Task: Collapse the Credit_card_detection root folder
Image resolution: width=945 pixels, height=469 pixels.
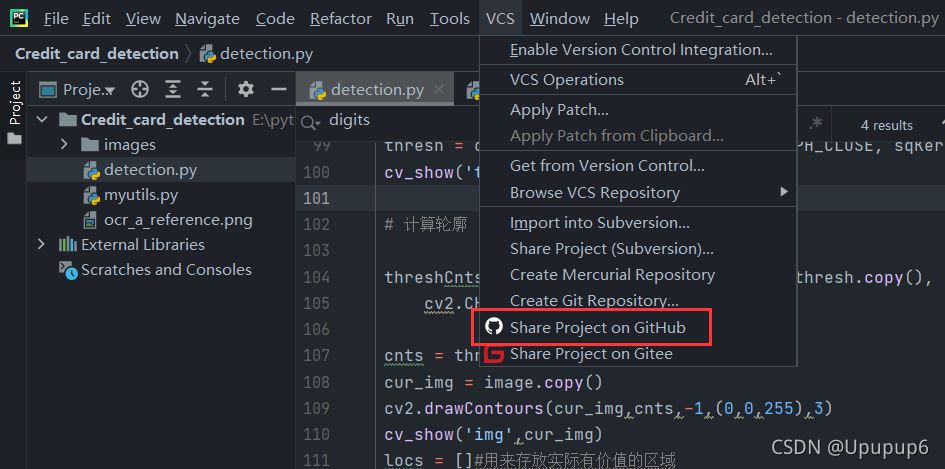Action: click(42, 120)
